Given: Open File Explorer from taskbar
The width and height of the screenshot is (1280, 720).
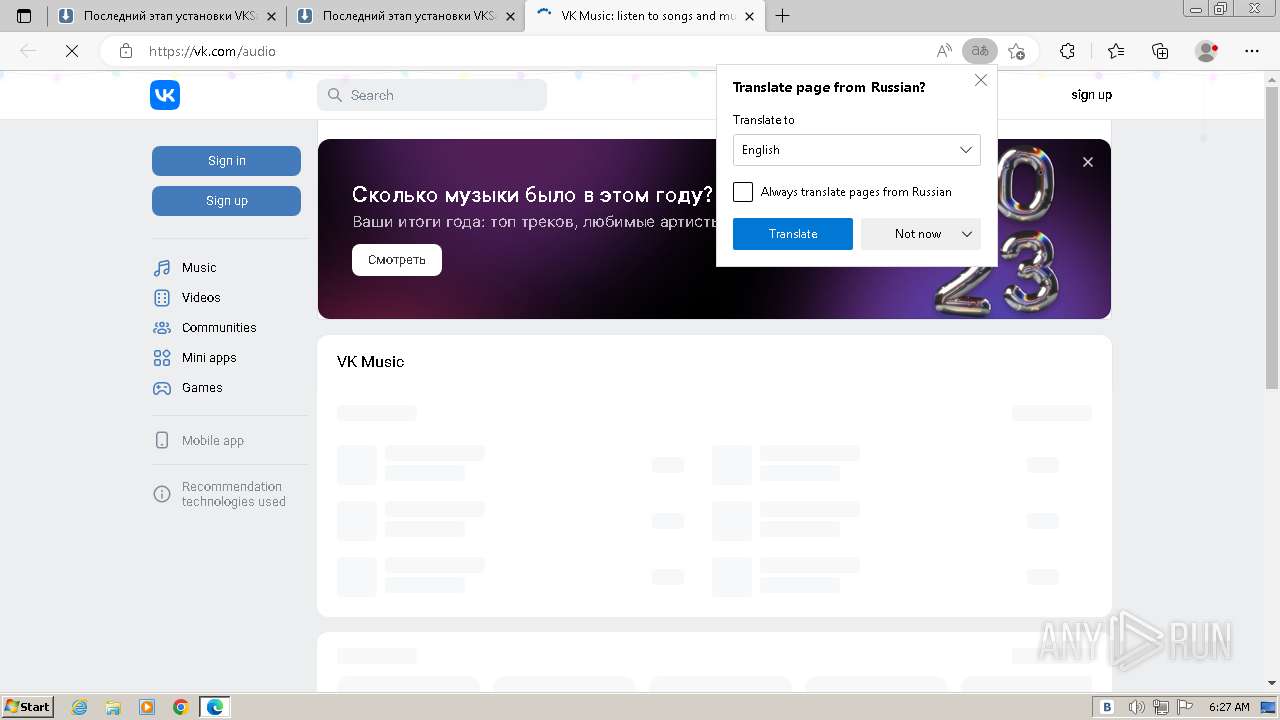Looking at the screenshot, I should 113,707.
